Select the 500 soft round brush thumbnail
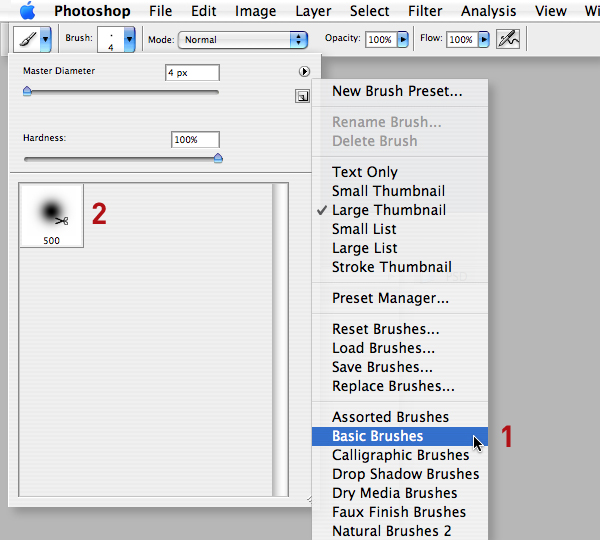This screenshot has width=600, height=540. tap(51, 216)
